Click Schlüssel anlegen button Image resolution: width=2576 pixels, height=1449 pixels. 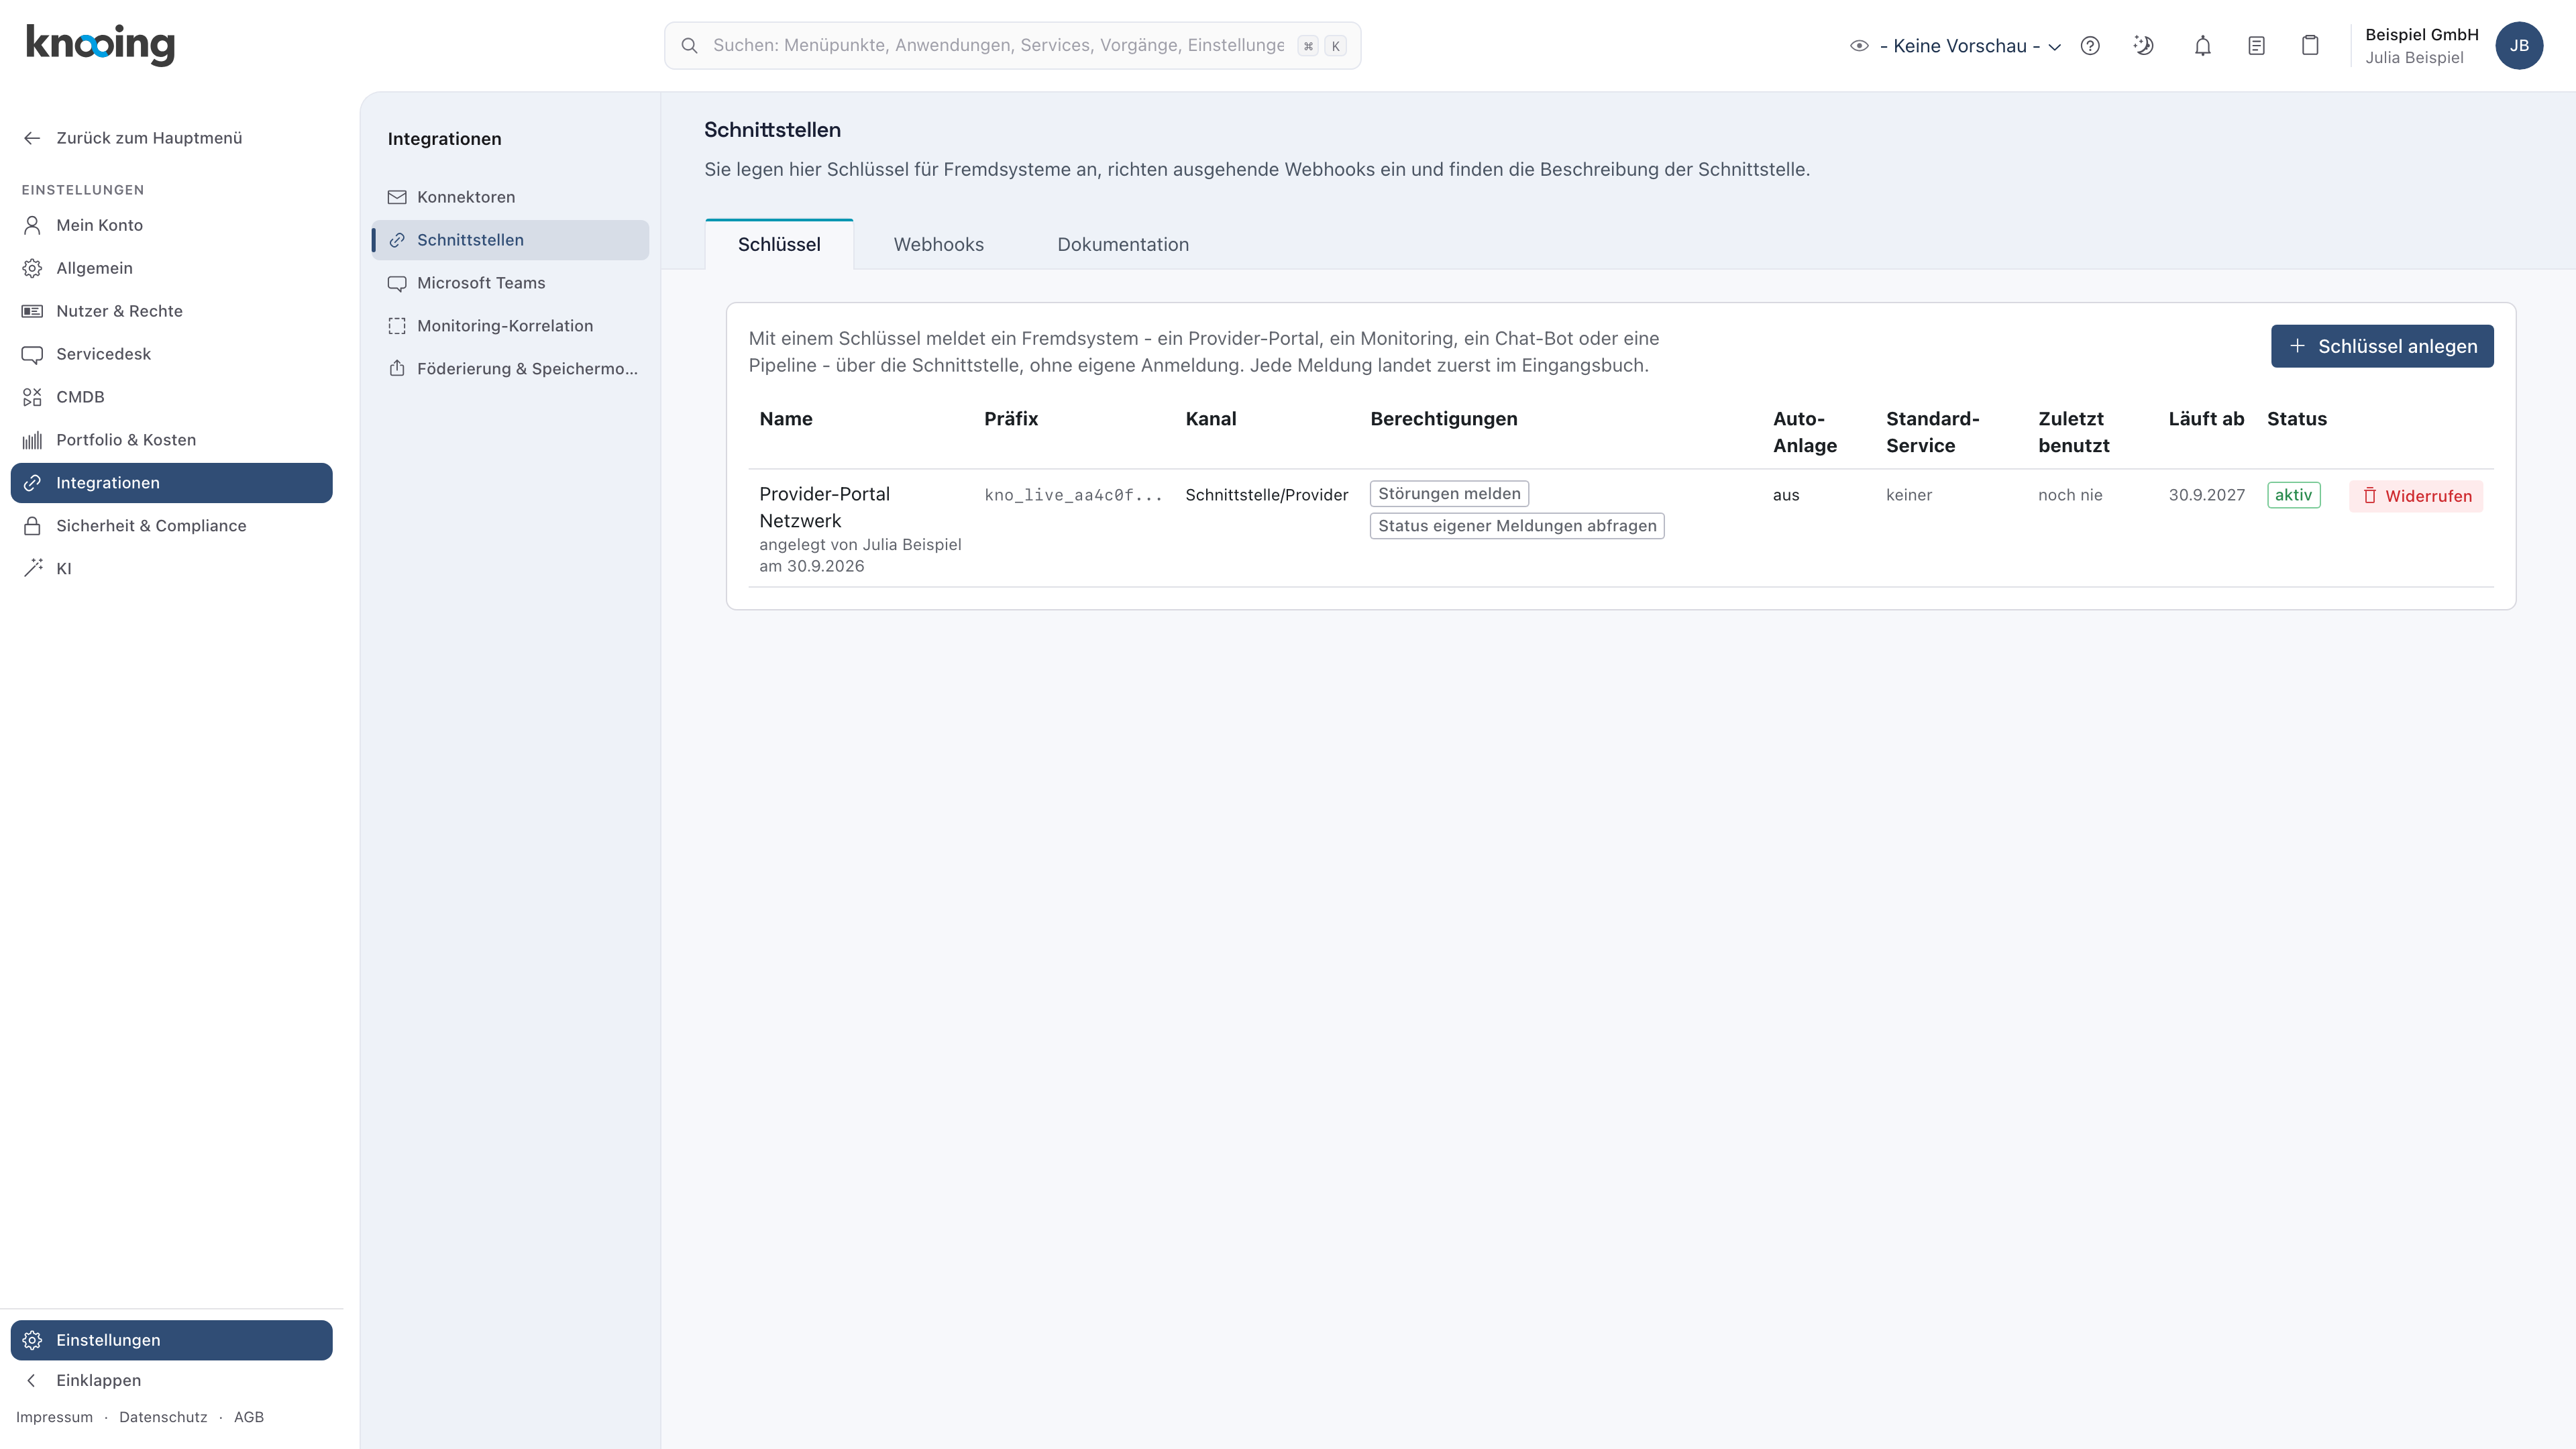[2382, 346]
